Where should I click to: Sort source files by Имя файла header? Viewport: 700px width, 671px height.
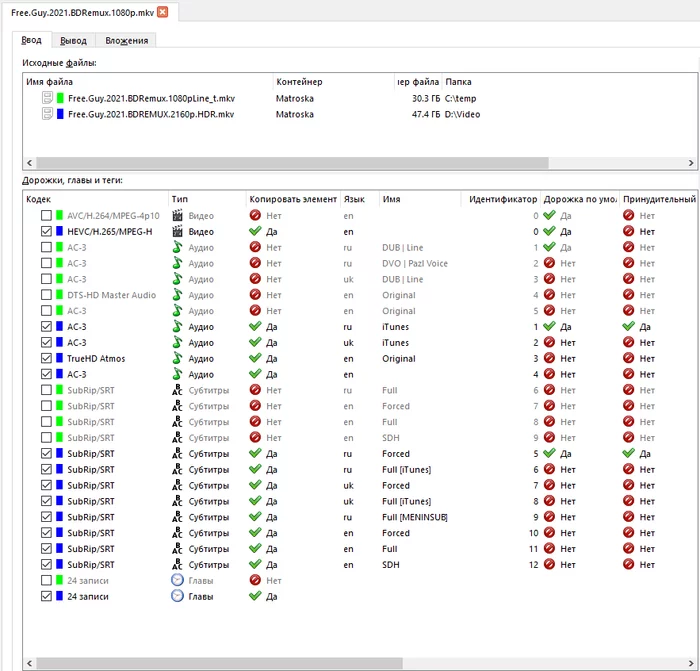[148, 82]
